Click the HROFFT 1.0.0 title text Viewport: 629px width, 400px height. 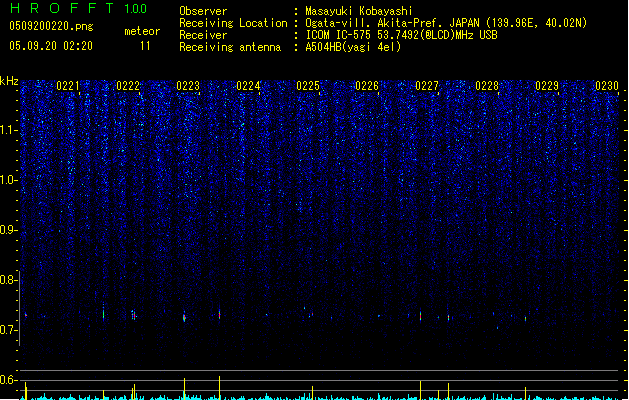tap(79, 8)
